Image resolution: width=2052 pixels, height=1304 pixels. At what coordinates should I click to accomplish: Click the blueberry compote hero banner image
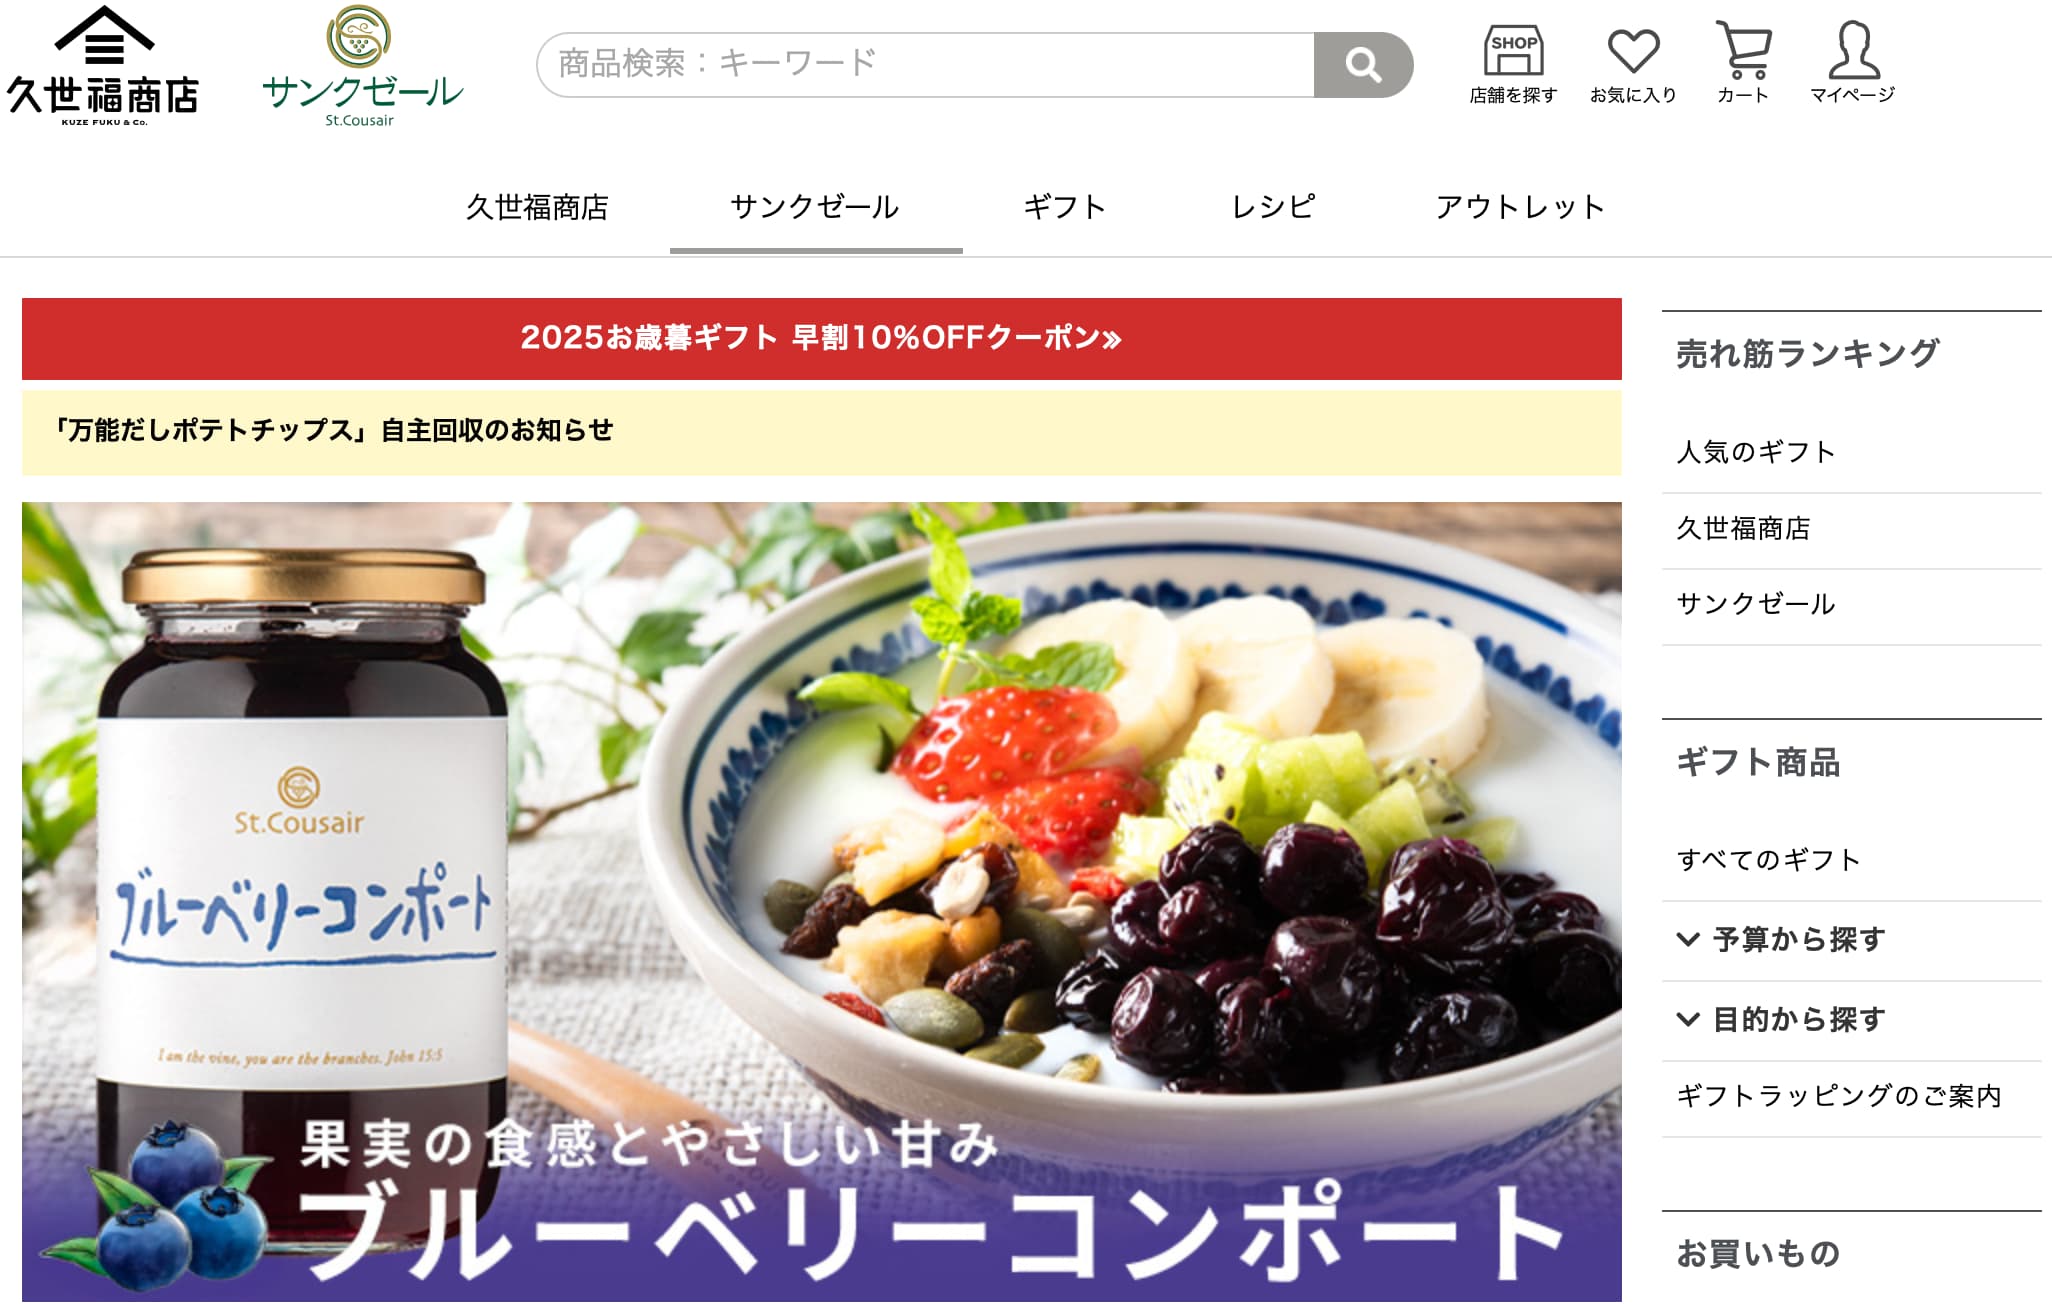[x=822, y=902]
